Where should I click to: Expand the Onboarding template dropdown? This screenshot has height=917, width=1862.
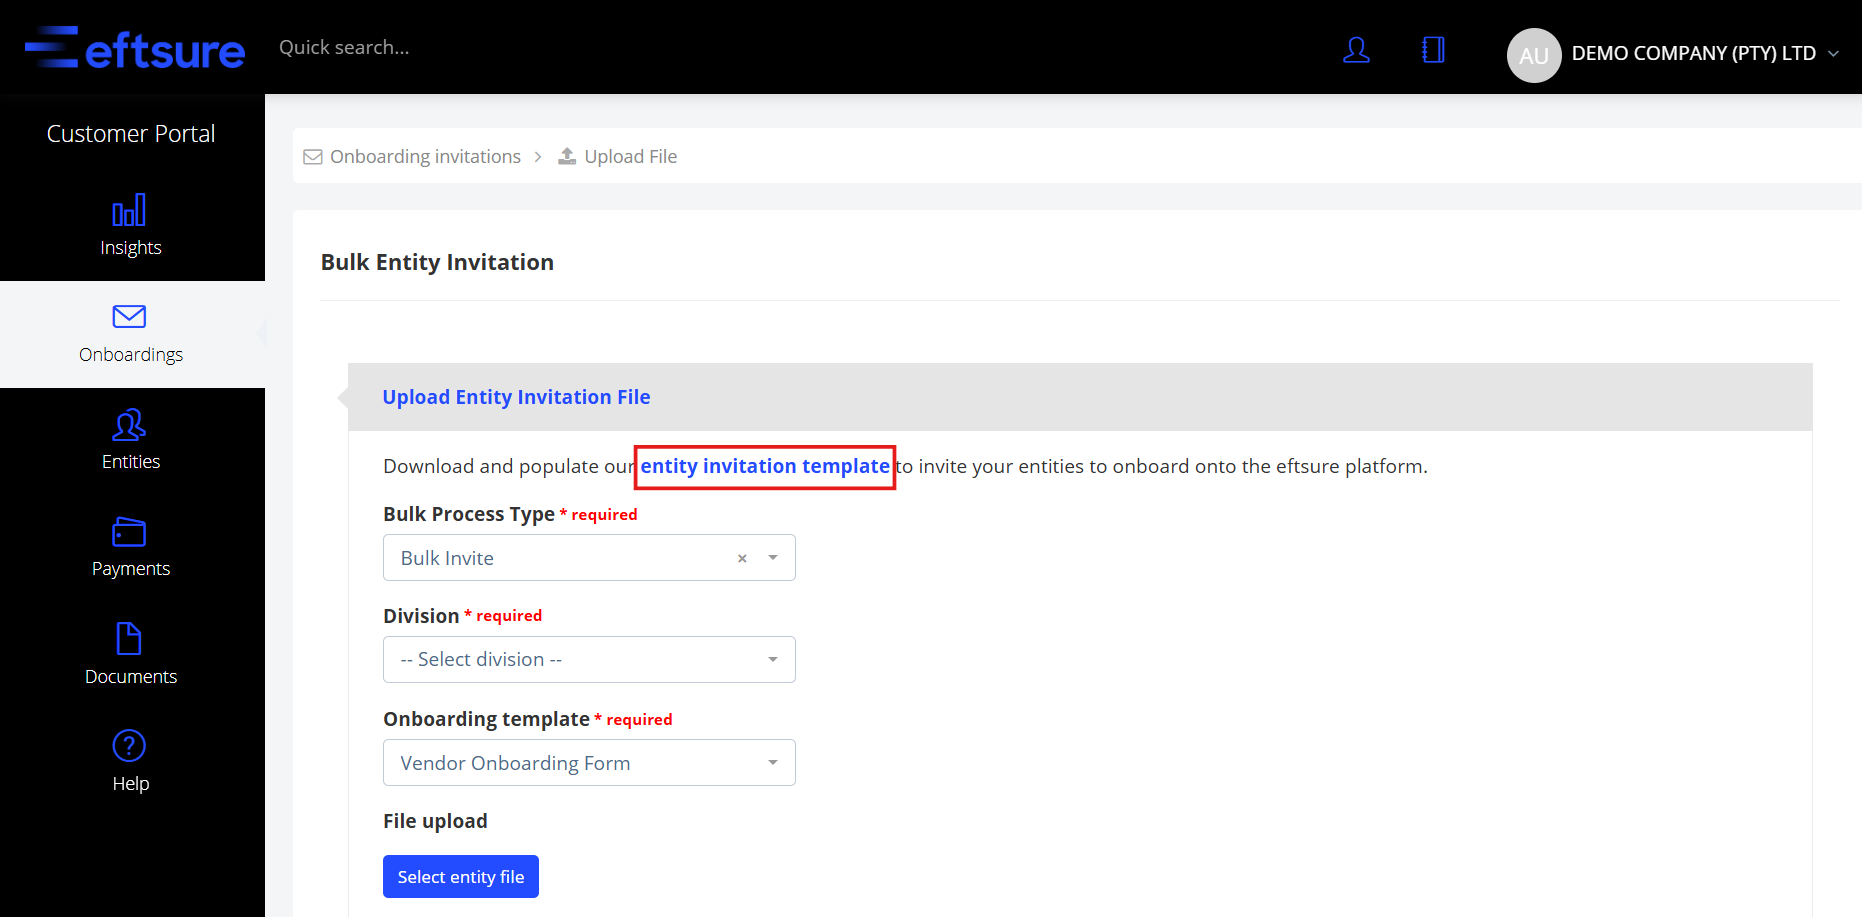(x=589, y=763)
